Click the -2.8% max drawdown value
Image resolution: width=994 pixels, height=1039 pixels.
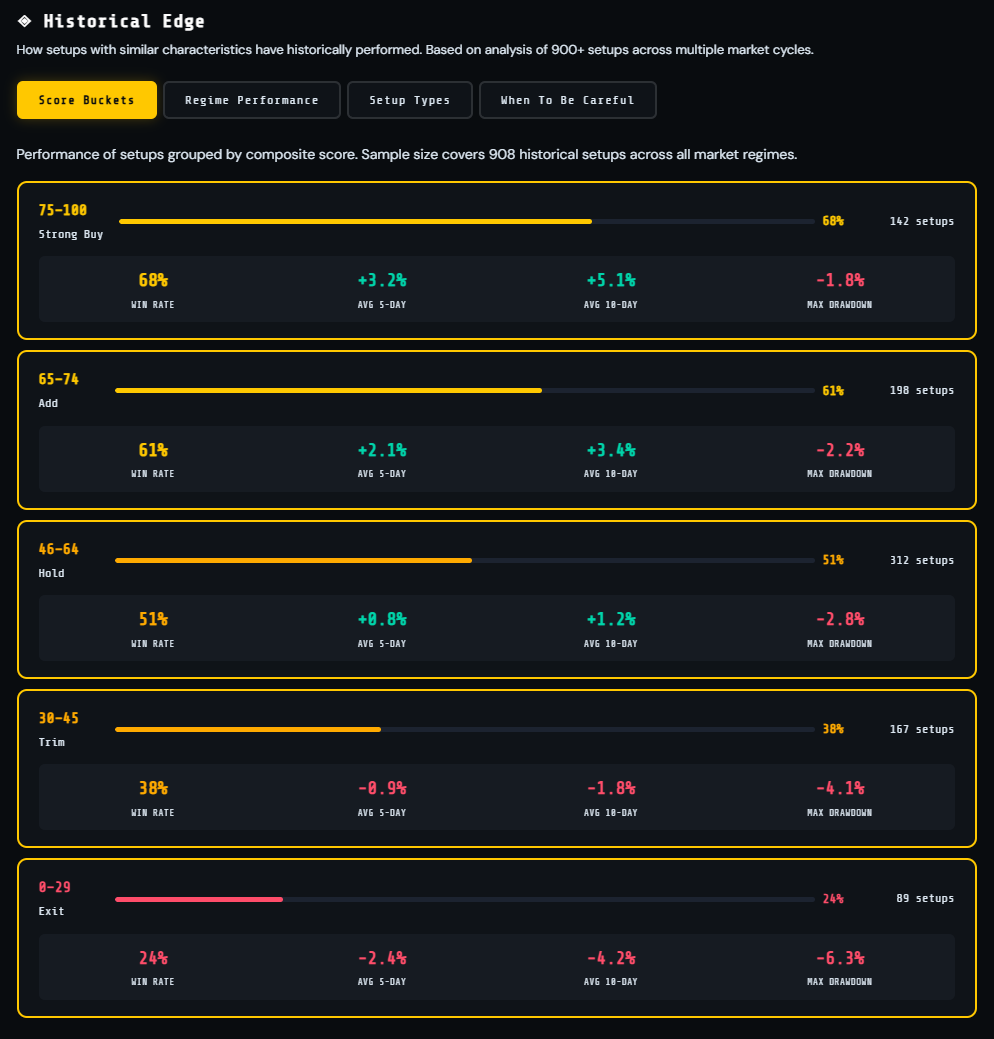coord(840,619)
